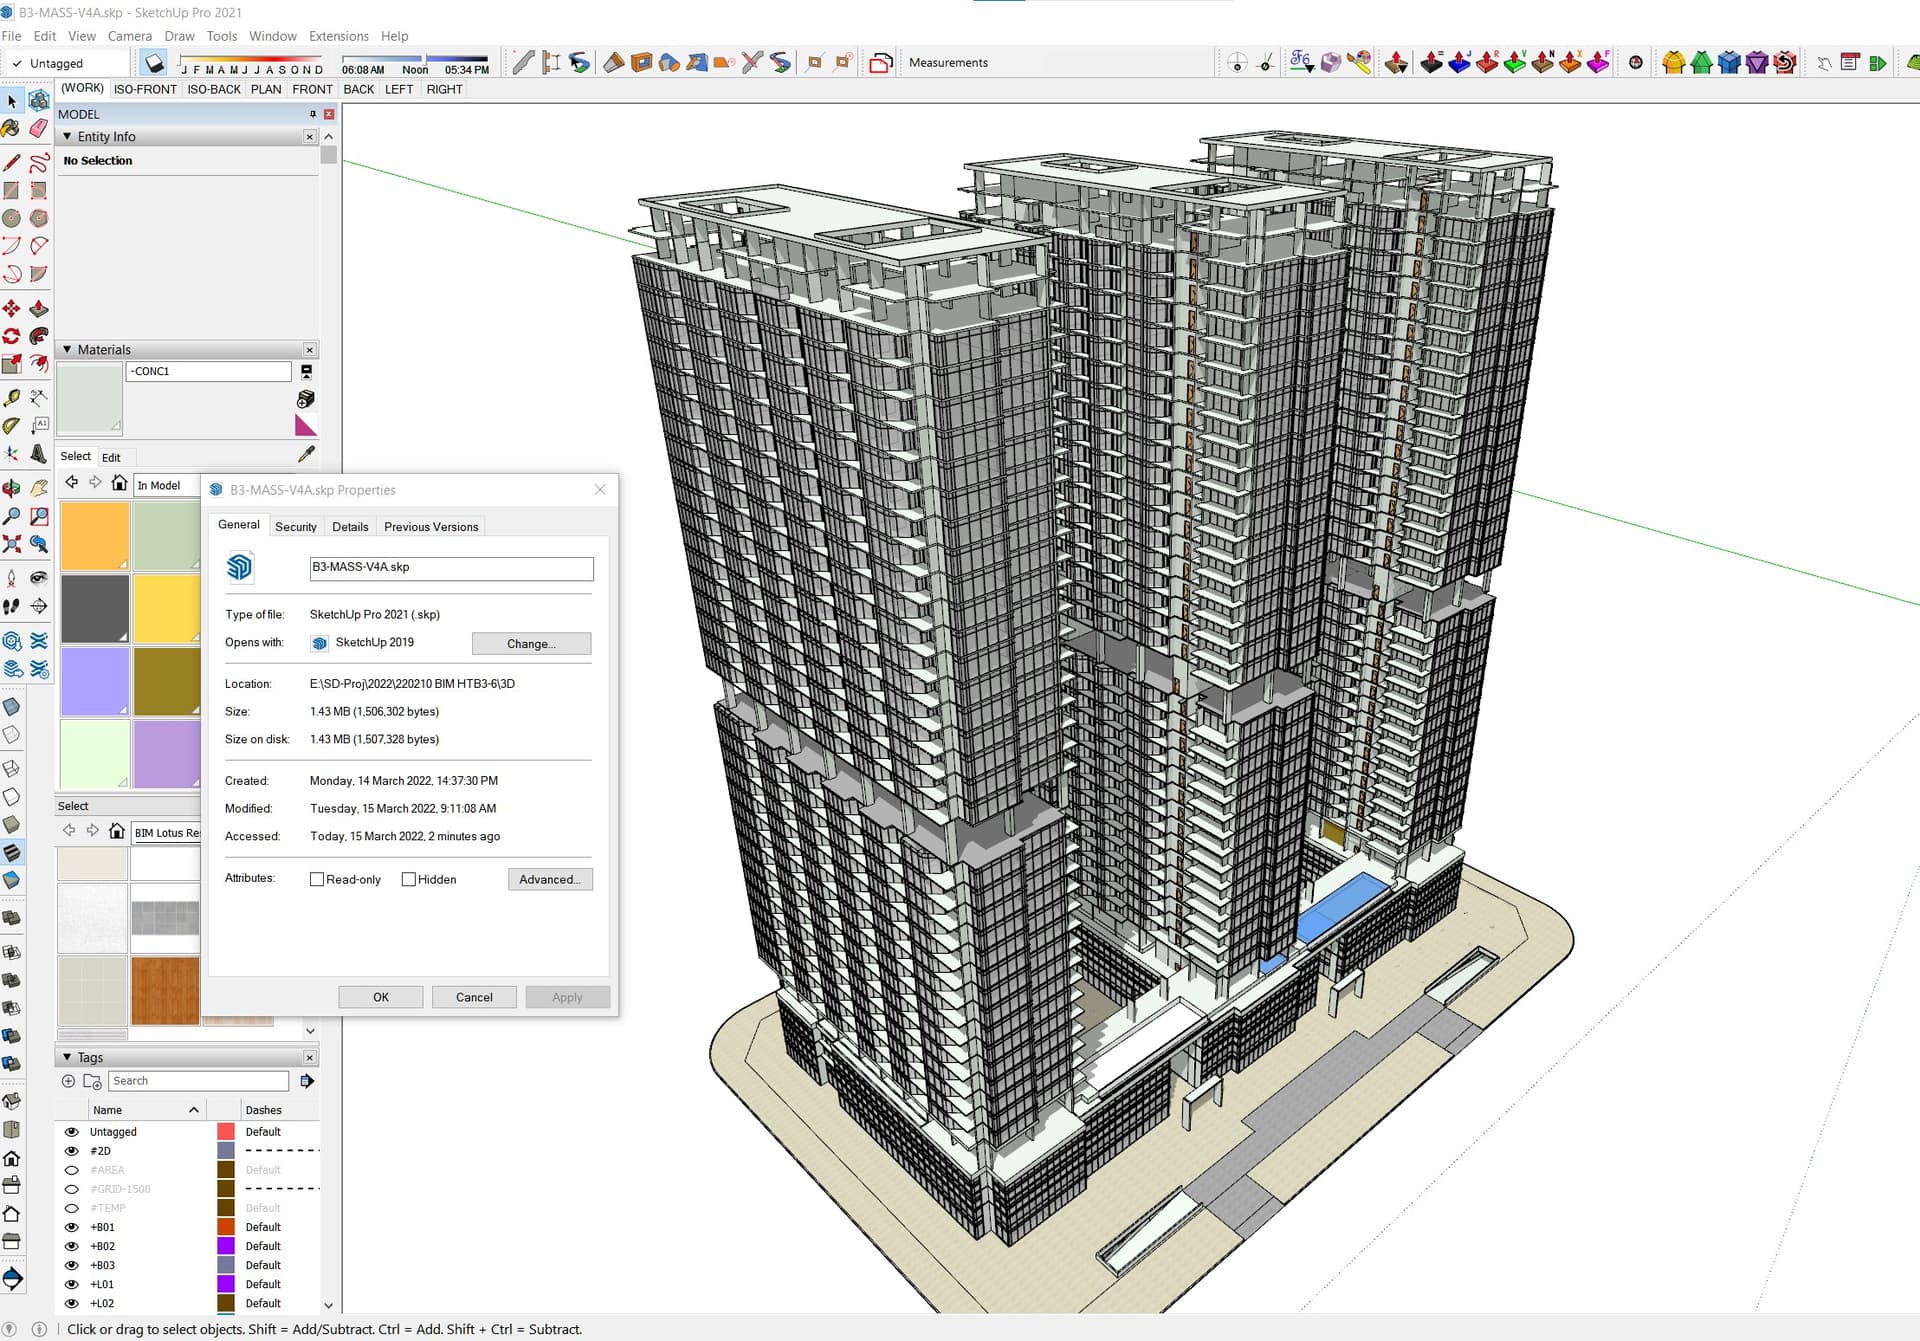1920x1341 pixels.
Task: Select the Rectangle drawing tool
Action: pos(12,192)
